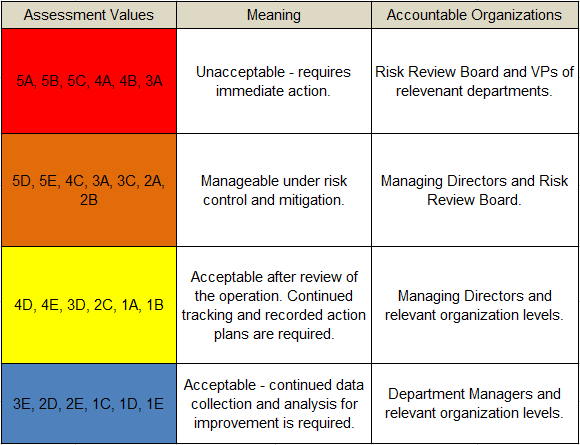Click the 'Risk Review Board and VPs' cell

tap(475, 81)
